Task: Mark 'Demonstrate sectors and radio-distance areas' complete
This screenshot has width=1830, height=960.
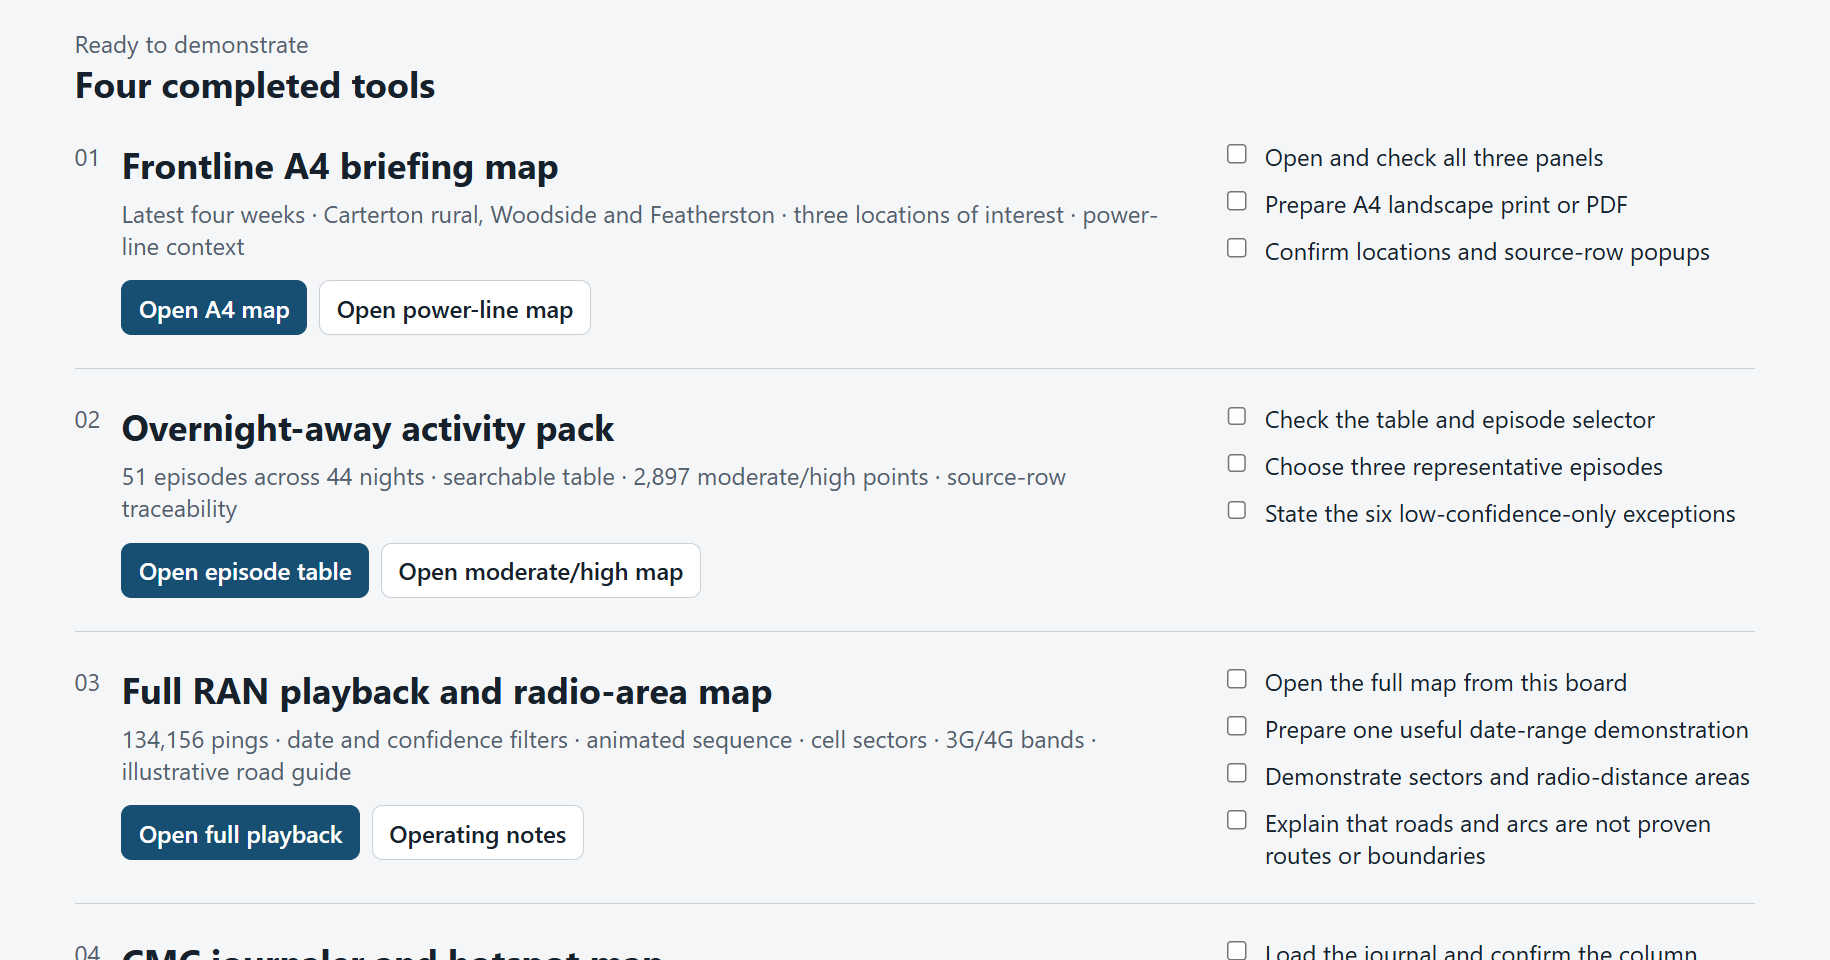Action: pos(1237,773)
